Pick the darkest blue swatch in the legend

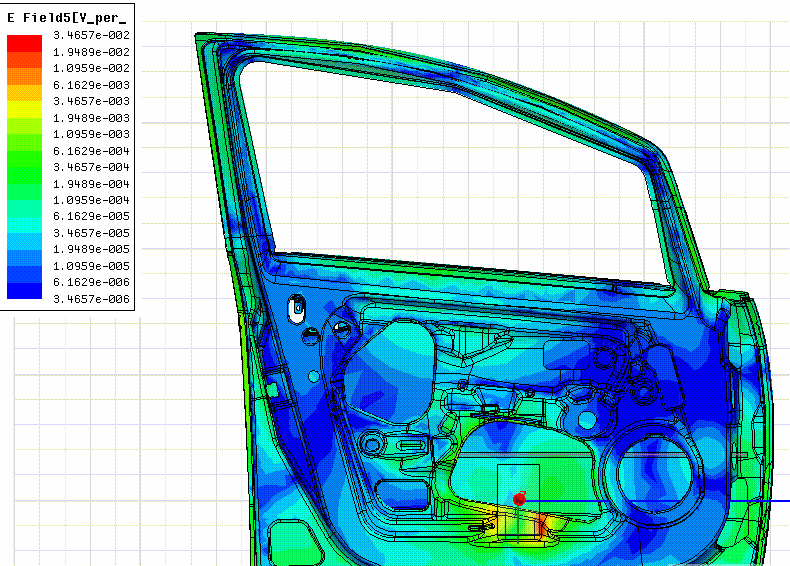(24, 291)
